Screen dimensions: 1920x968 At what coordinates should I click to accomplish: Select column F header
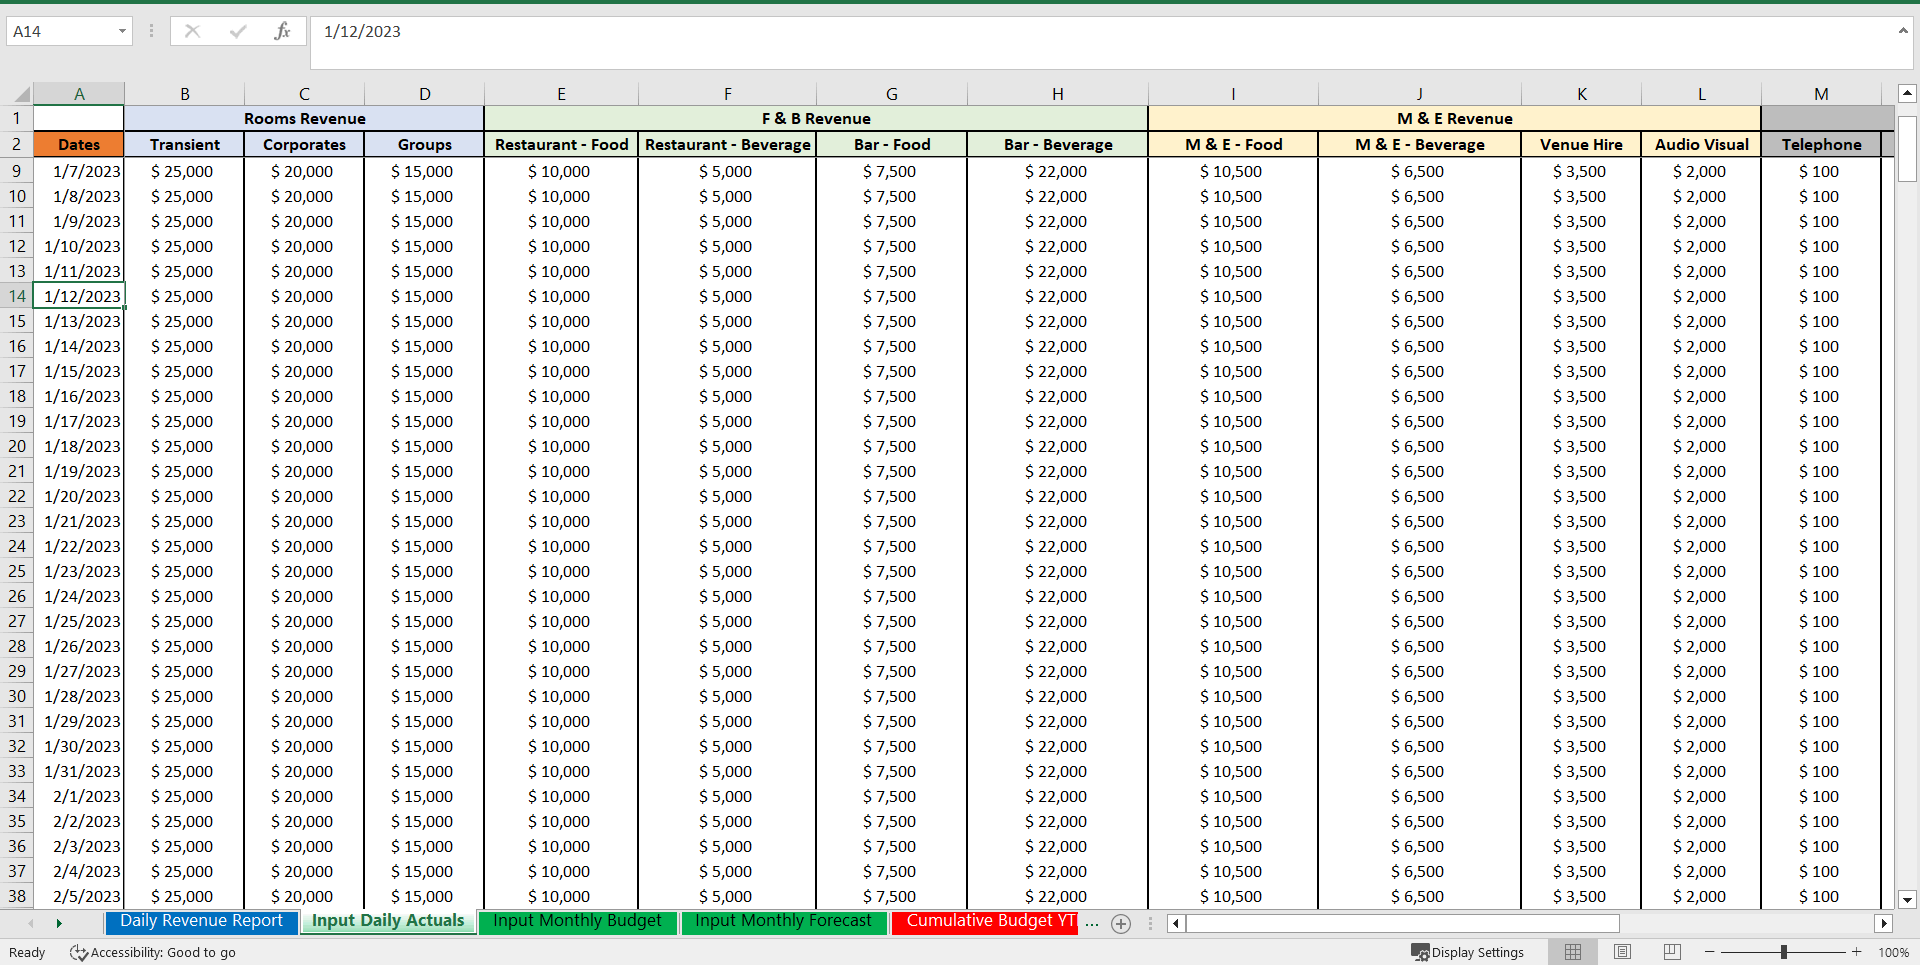(728, 94)
